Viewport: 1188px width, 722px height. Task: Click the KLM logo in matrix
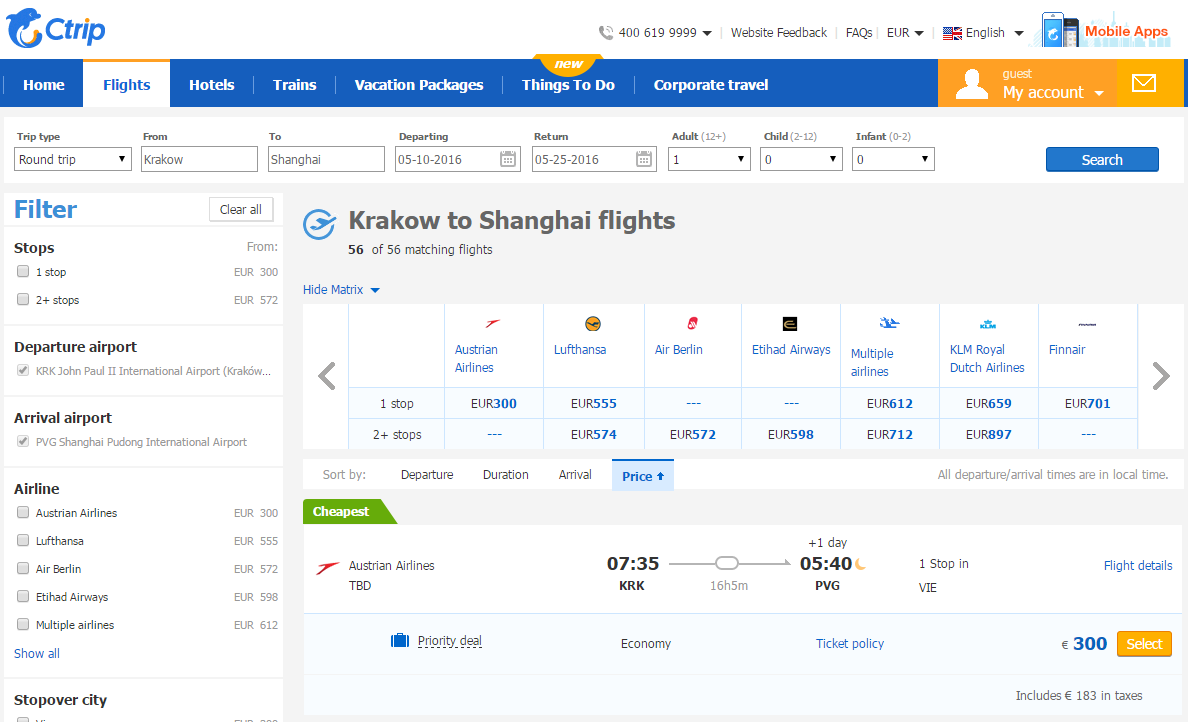click(x=987, y=324)
